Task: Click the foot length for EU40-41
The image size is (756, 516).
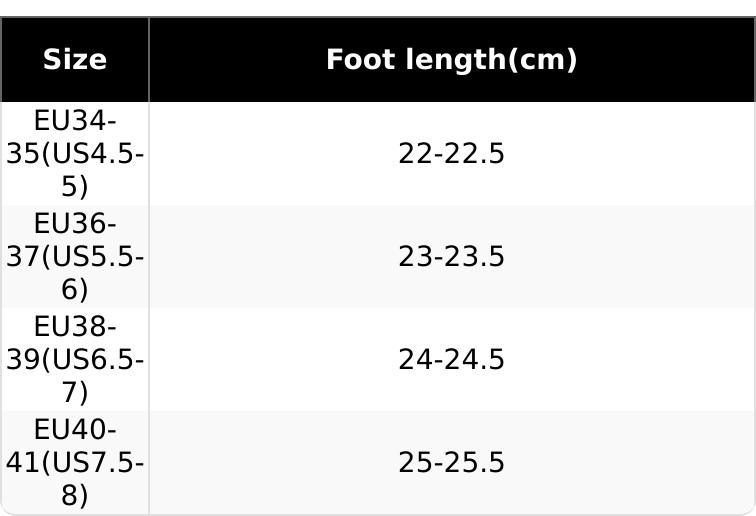Action: 452,462
